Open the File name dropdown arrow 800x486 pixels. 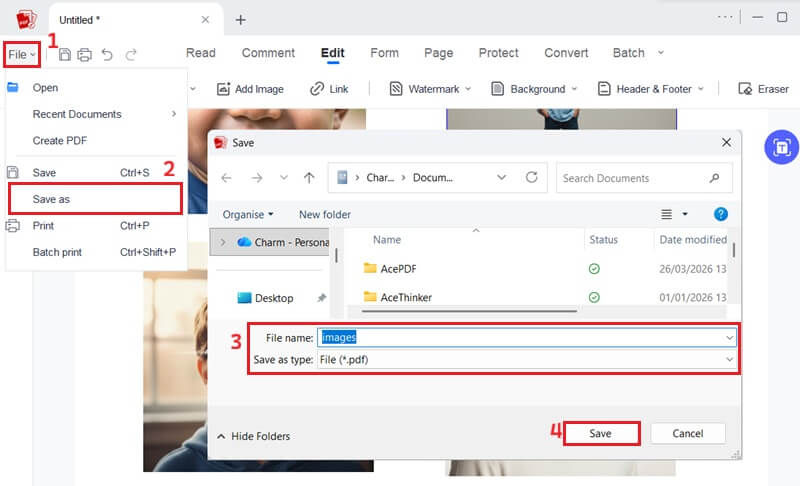tap(730, 338)
